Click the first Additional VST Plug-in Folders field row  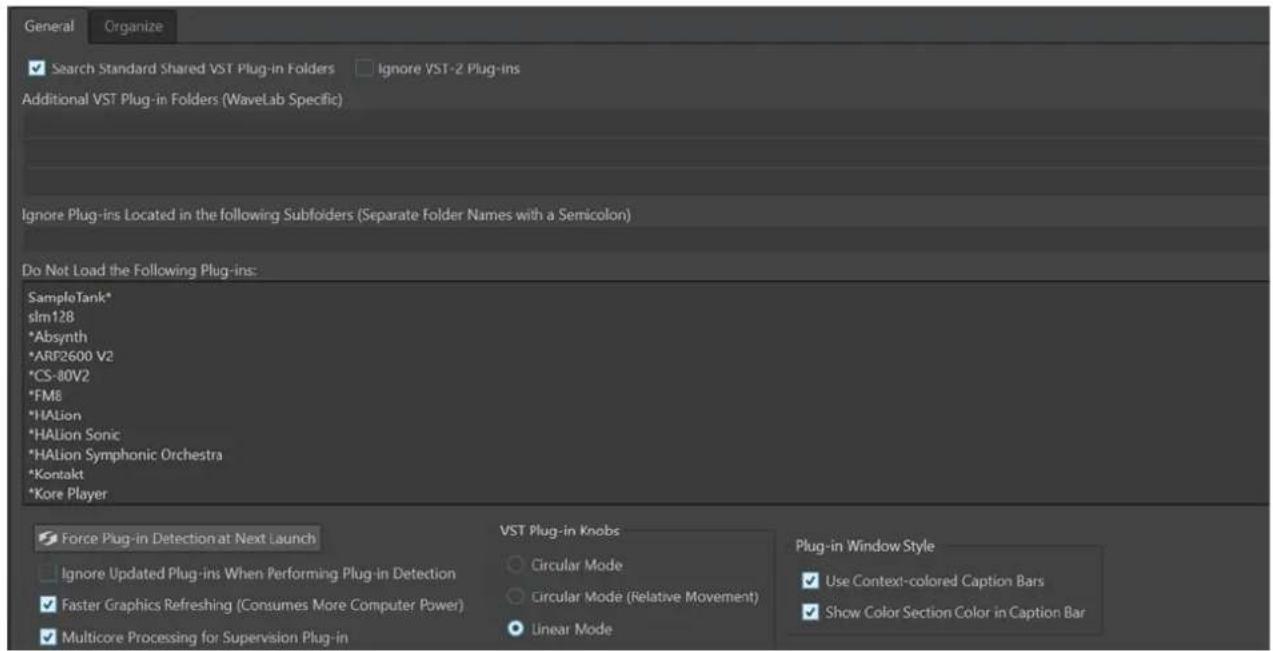(x=645, y=124)
